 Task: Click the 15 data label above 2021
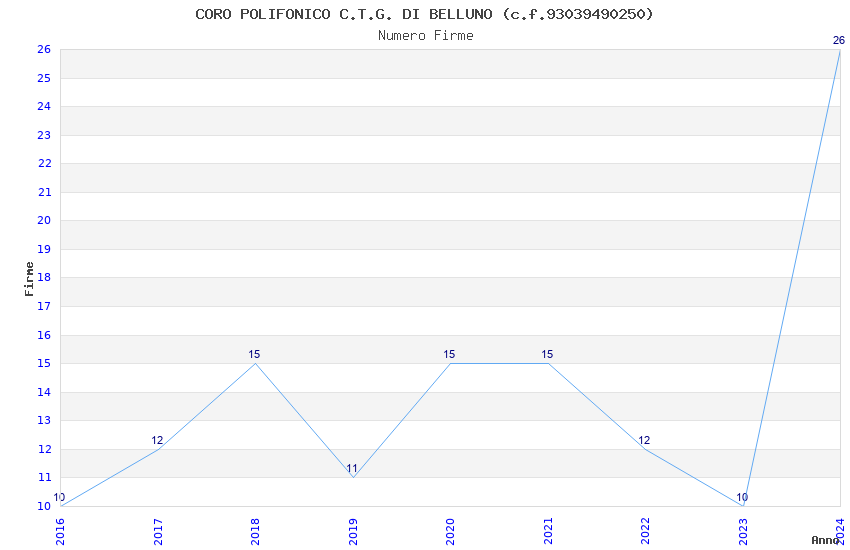point(547,354)
